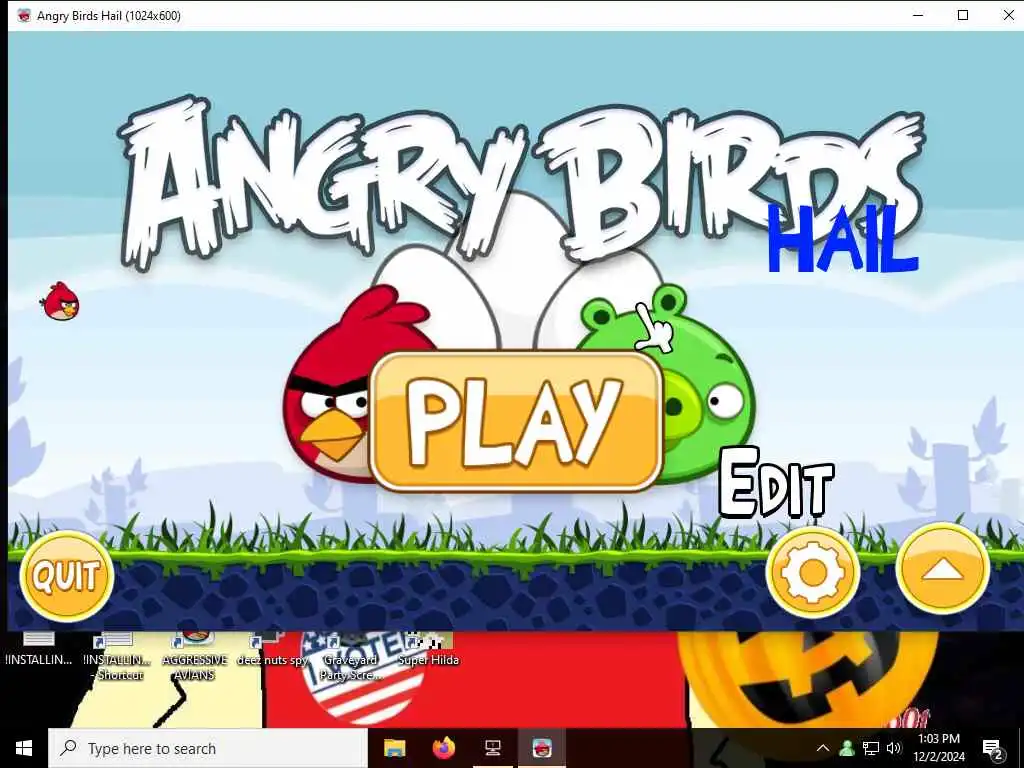Maximize the Angry Birds Hail window
The height and width of the screenshot is (768, 1024).
963,15
